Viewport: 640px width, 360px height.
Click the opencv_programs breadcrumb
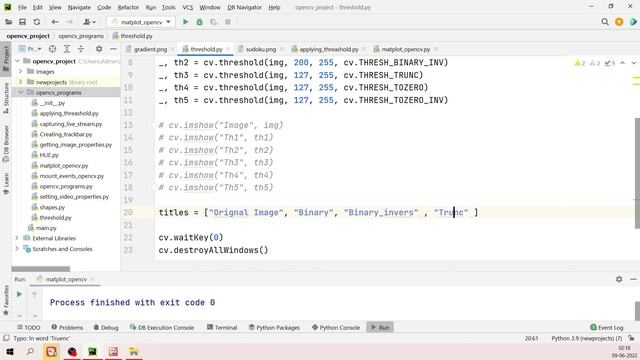tap(81, 36)
